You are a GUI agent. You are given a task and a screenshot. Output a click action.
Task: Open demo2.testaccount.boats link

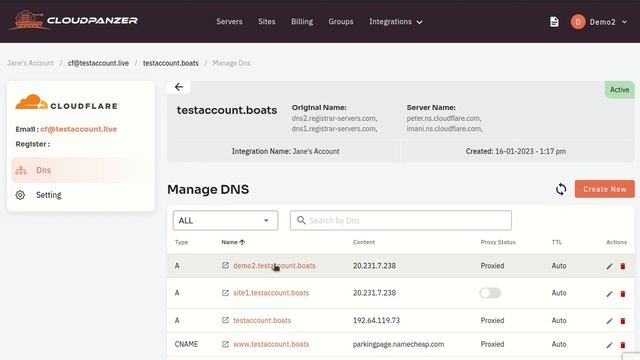(x=274, y=266)
